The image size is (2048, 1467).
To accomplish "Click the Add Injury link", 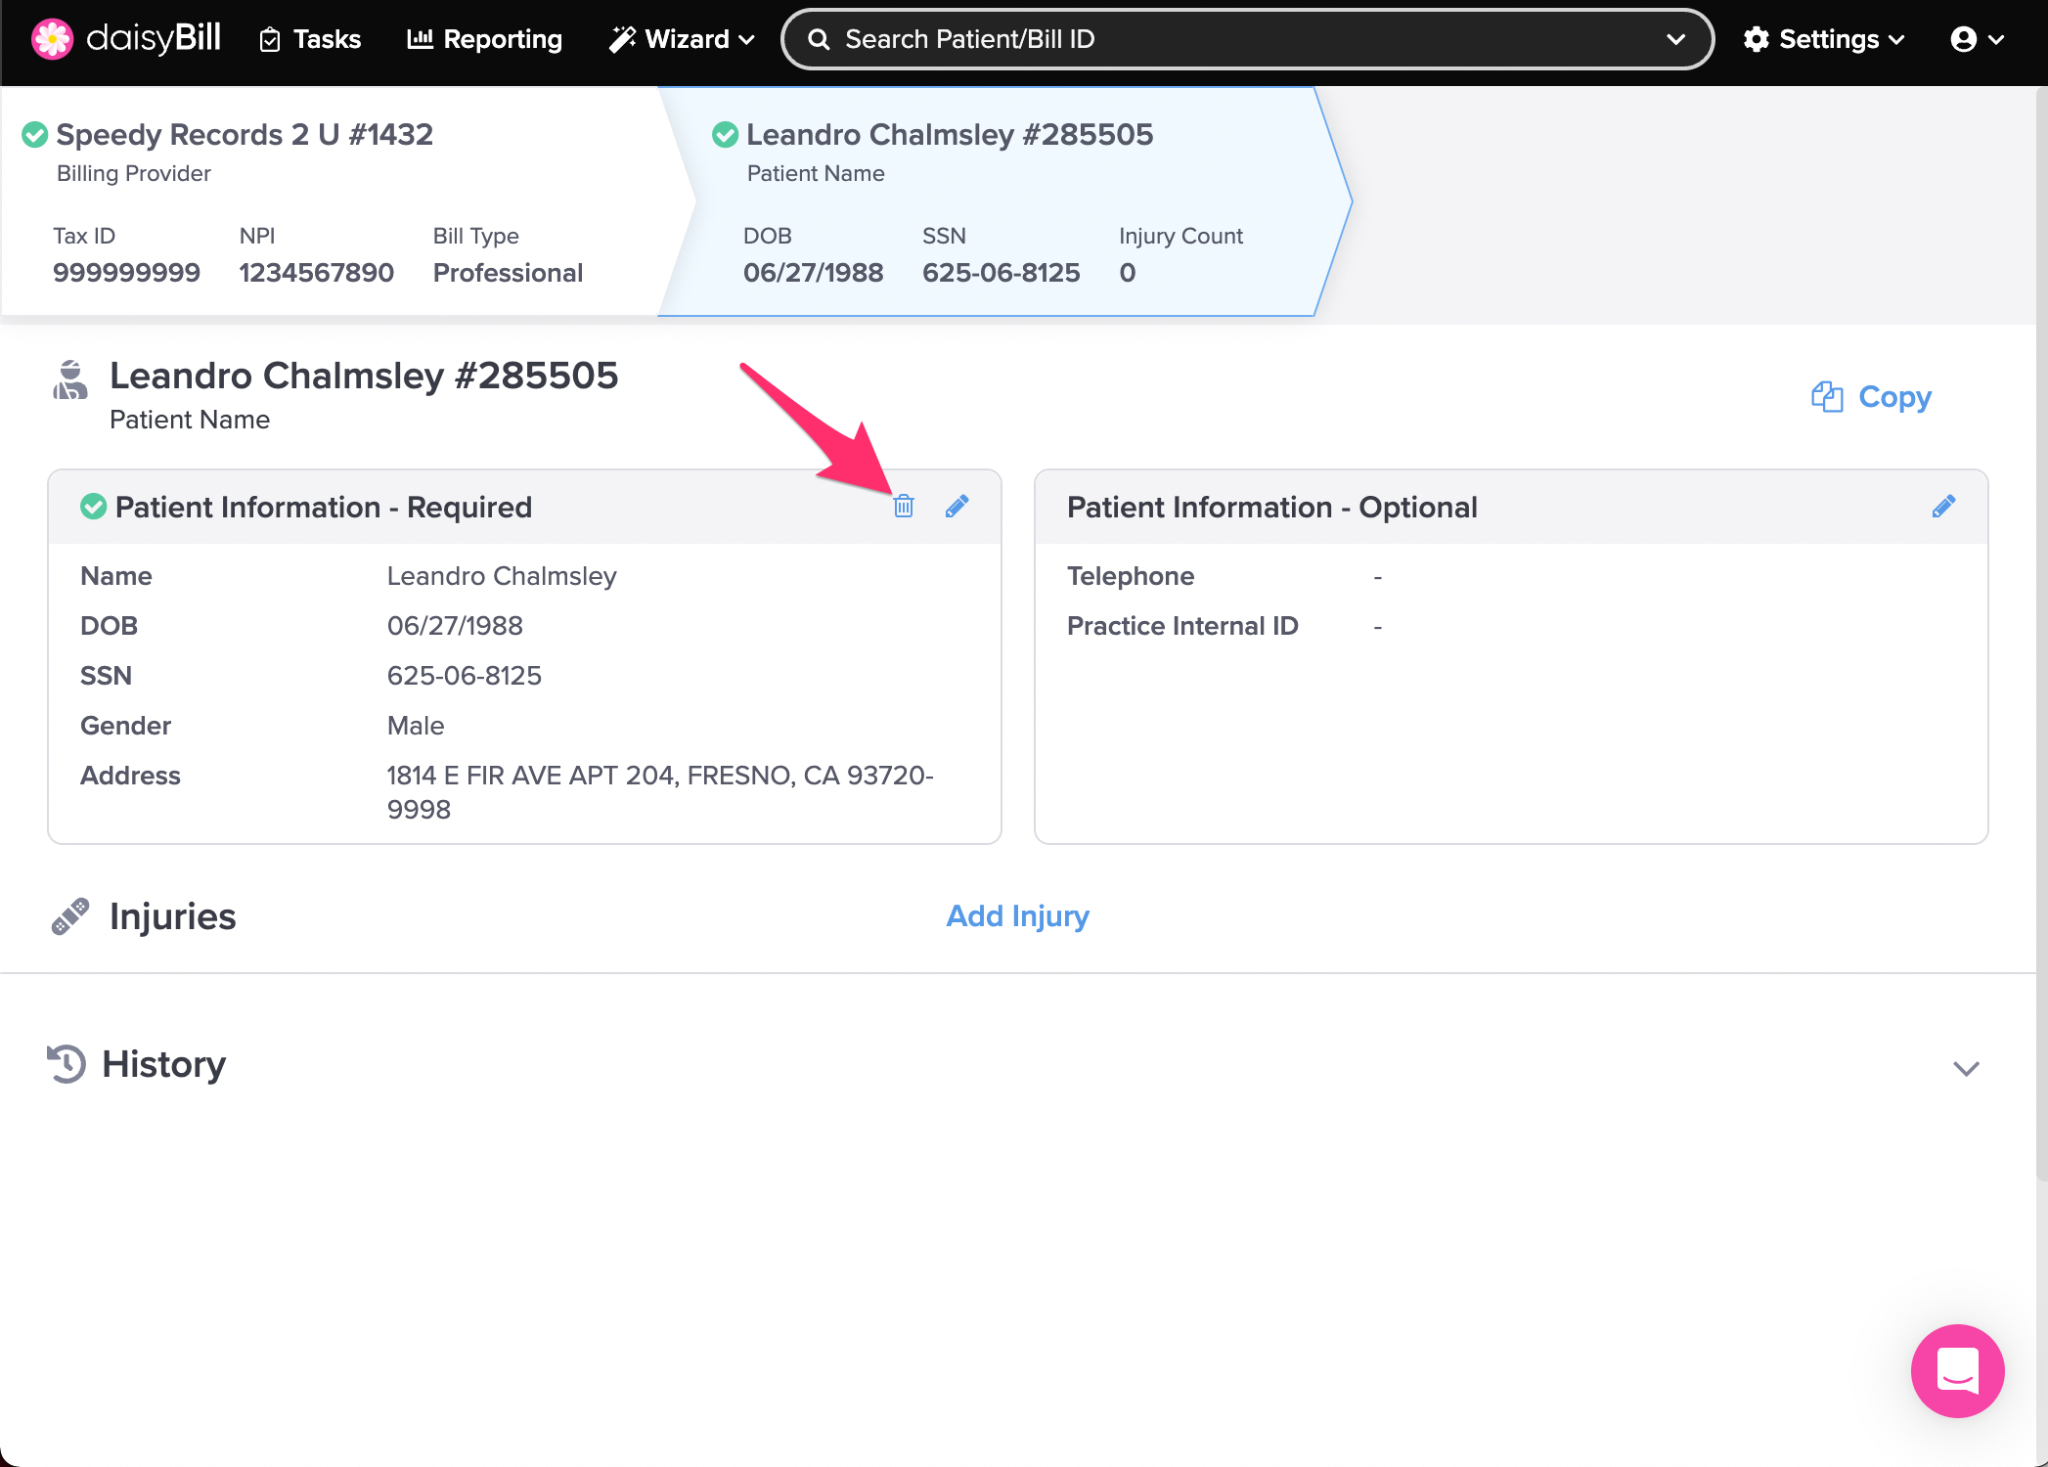I will tap(1017, 916).
